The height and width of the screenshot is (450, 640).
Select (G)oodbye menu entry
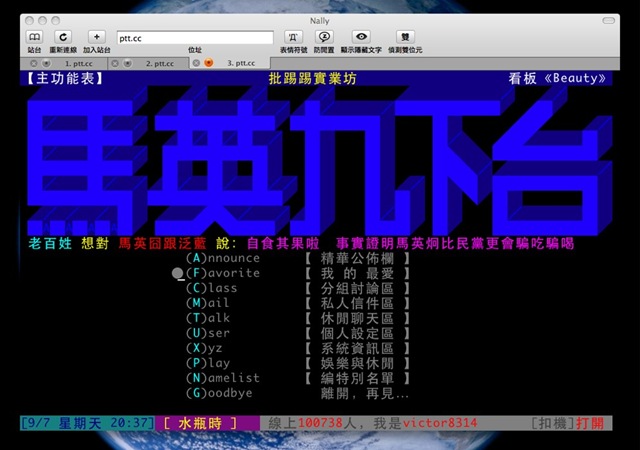point(219,393)
